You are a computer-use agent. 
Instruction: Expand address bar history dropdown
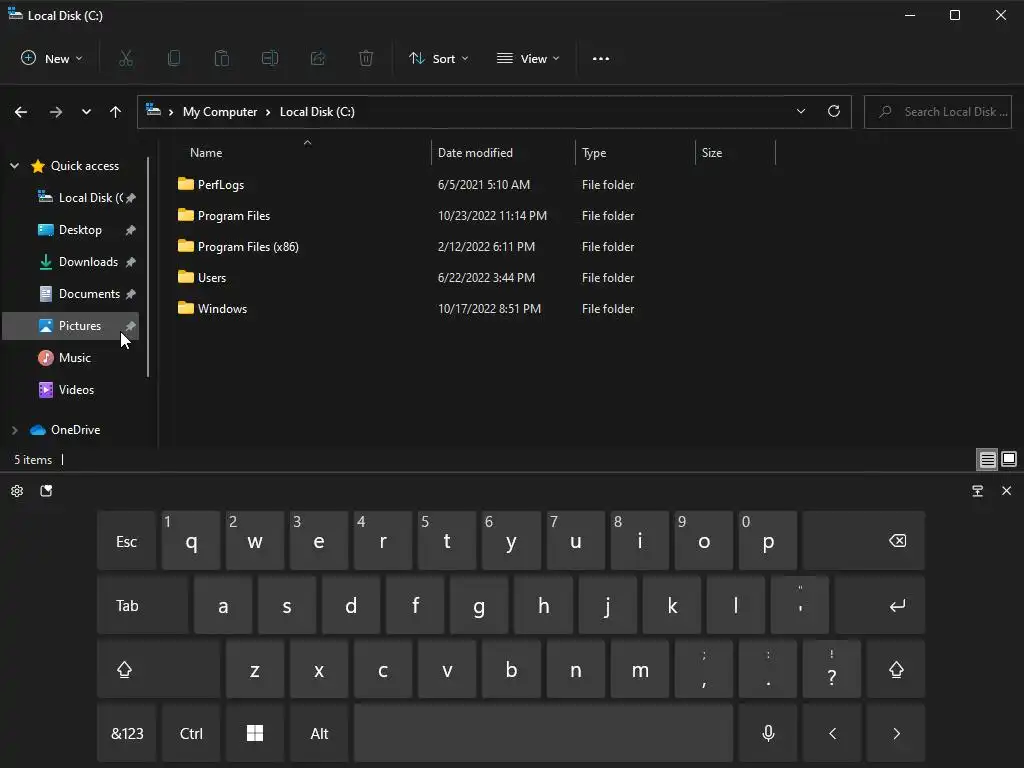coord(801,111)
